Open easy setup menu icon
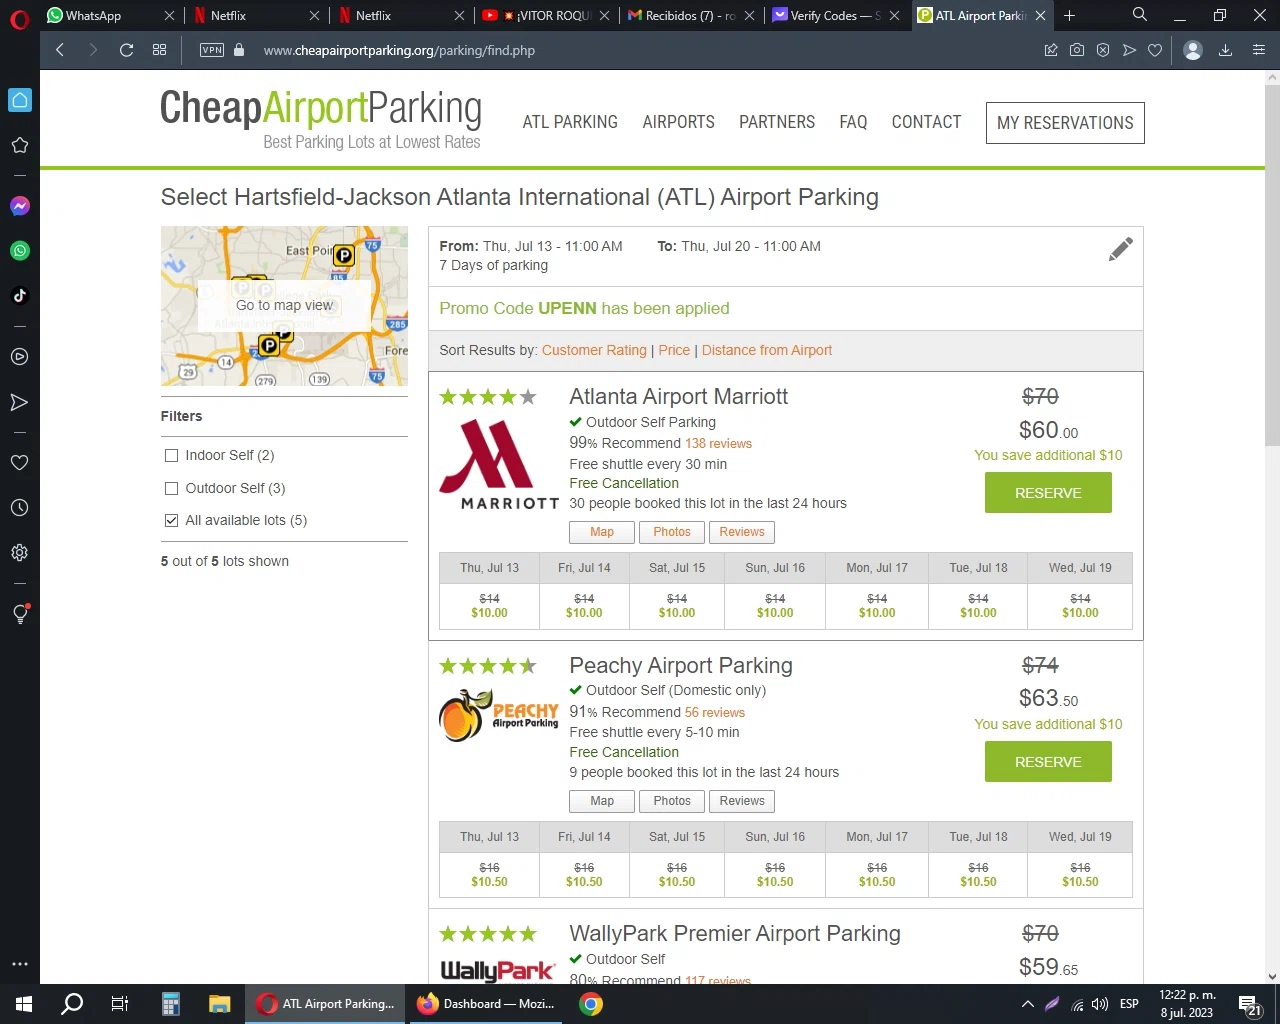The width and height of the screenshot is (1280, 1024). pyautogui.click(x=1259, y=50)
